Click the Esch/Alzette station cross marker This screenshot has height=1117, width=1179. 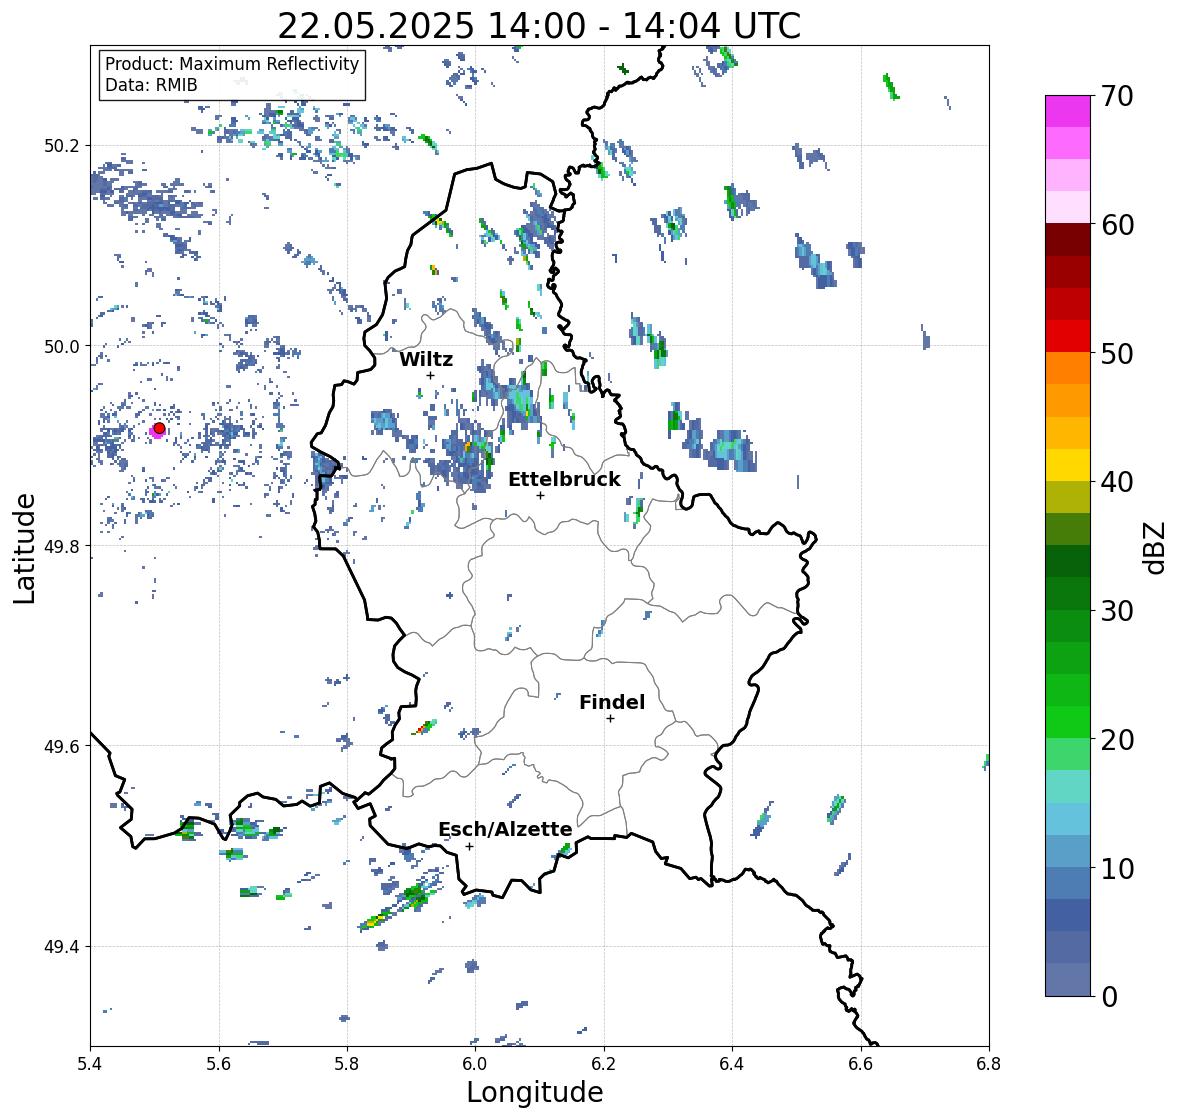click(469, 846)
